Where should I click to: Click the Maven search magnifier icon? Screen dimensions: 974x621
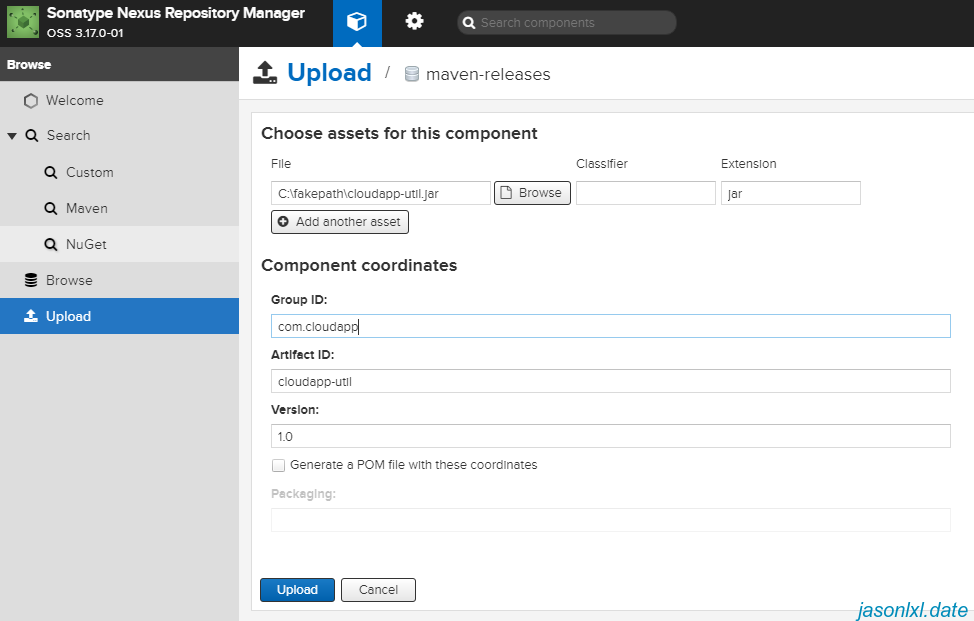(x=51, y=208)
